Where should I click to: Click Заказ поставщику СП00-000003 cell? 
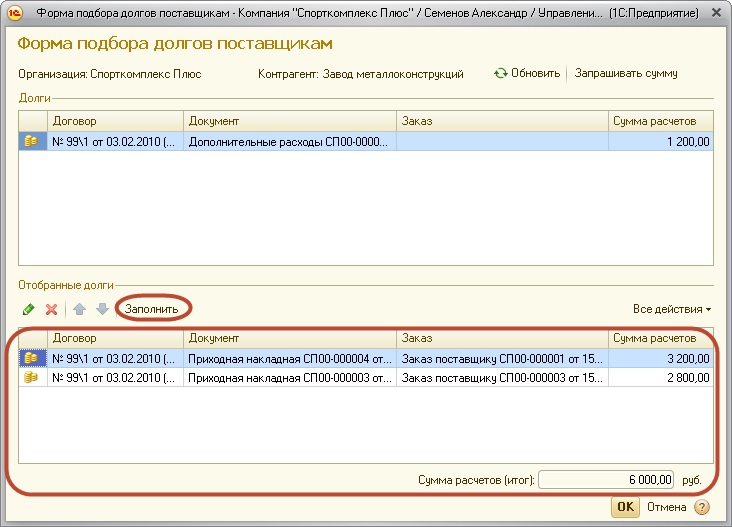(x=502, y=378)
